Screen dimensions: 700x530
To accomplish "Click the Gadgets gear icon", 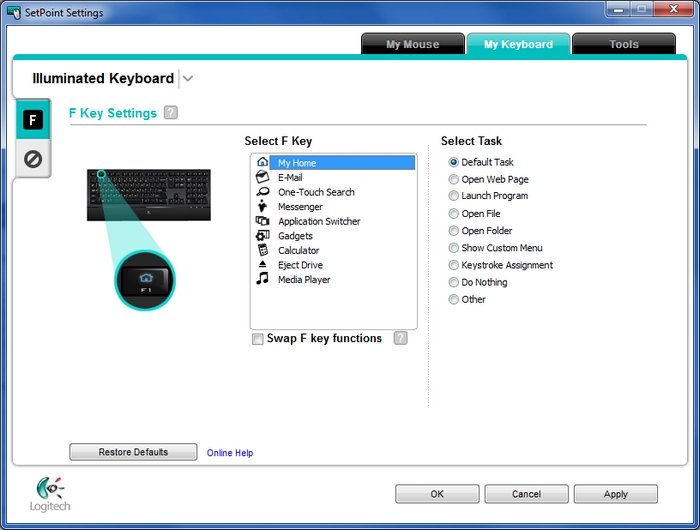I will [262, 235].
